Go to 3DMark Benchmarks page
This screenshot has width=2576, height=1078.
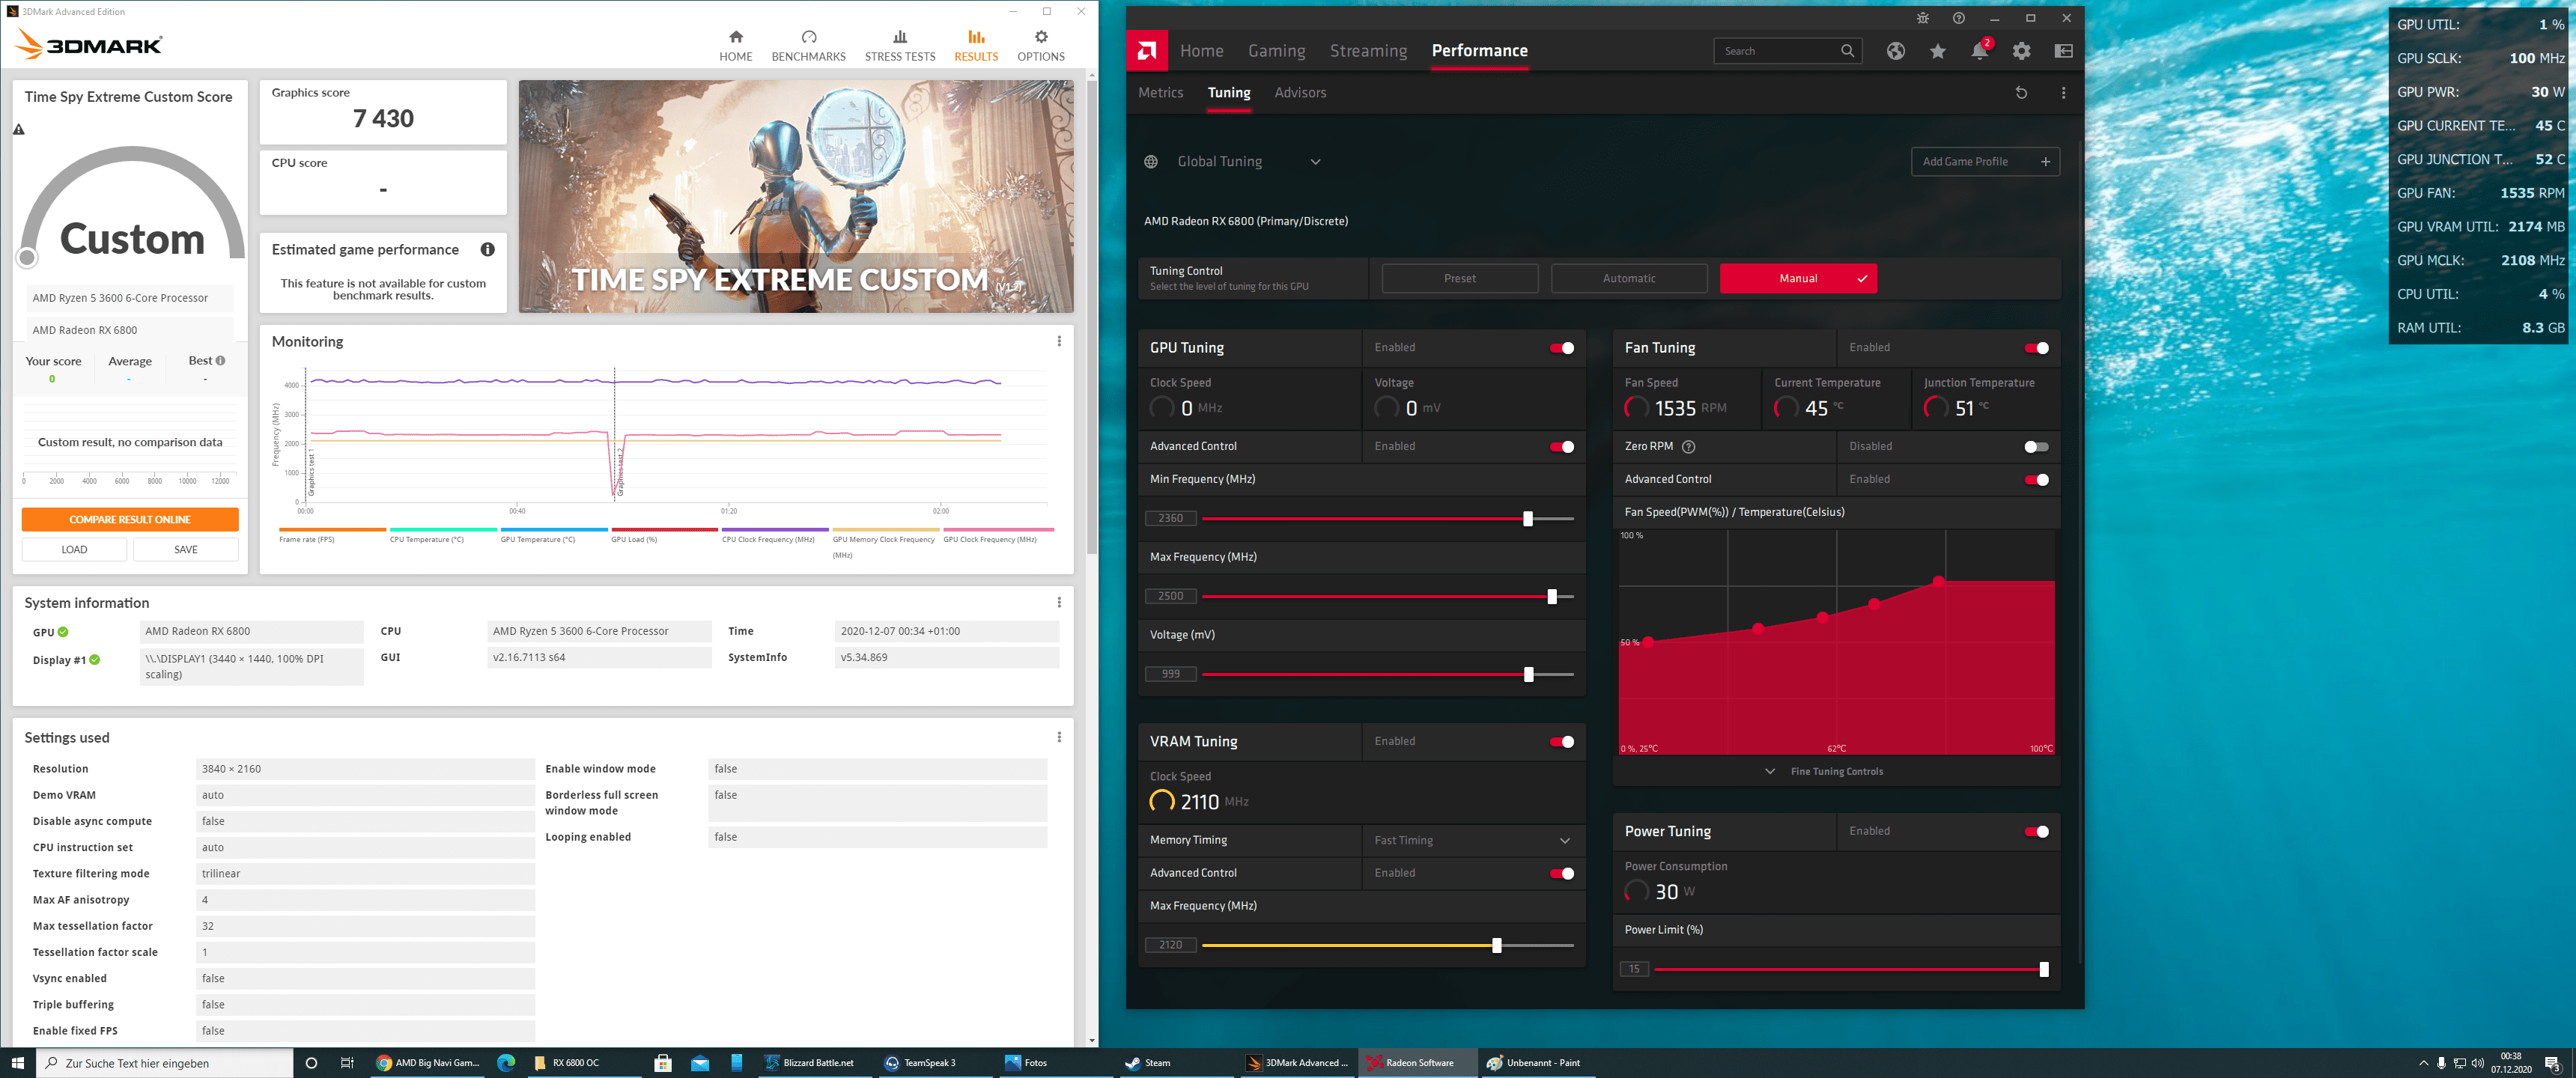point(808,46)
